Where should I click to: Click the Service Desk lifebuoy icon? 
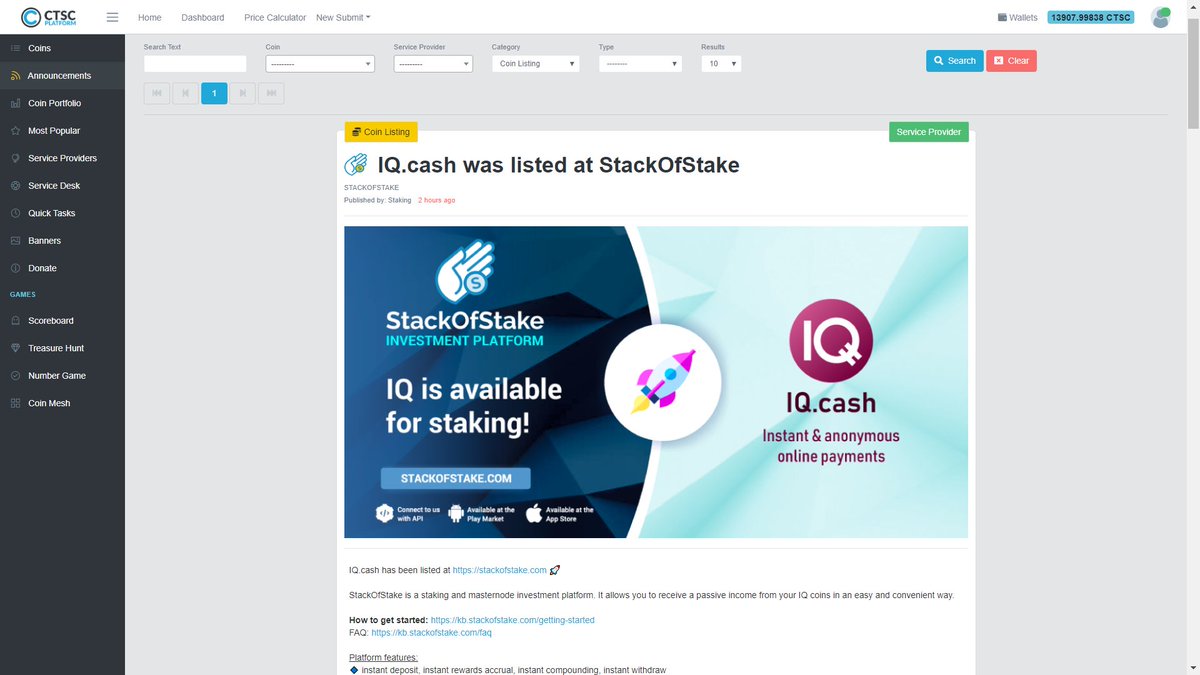point(15,186)
